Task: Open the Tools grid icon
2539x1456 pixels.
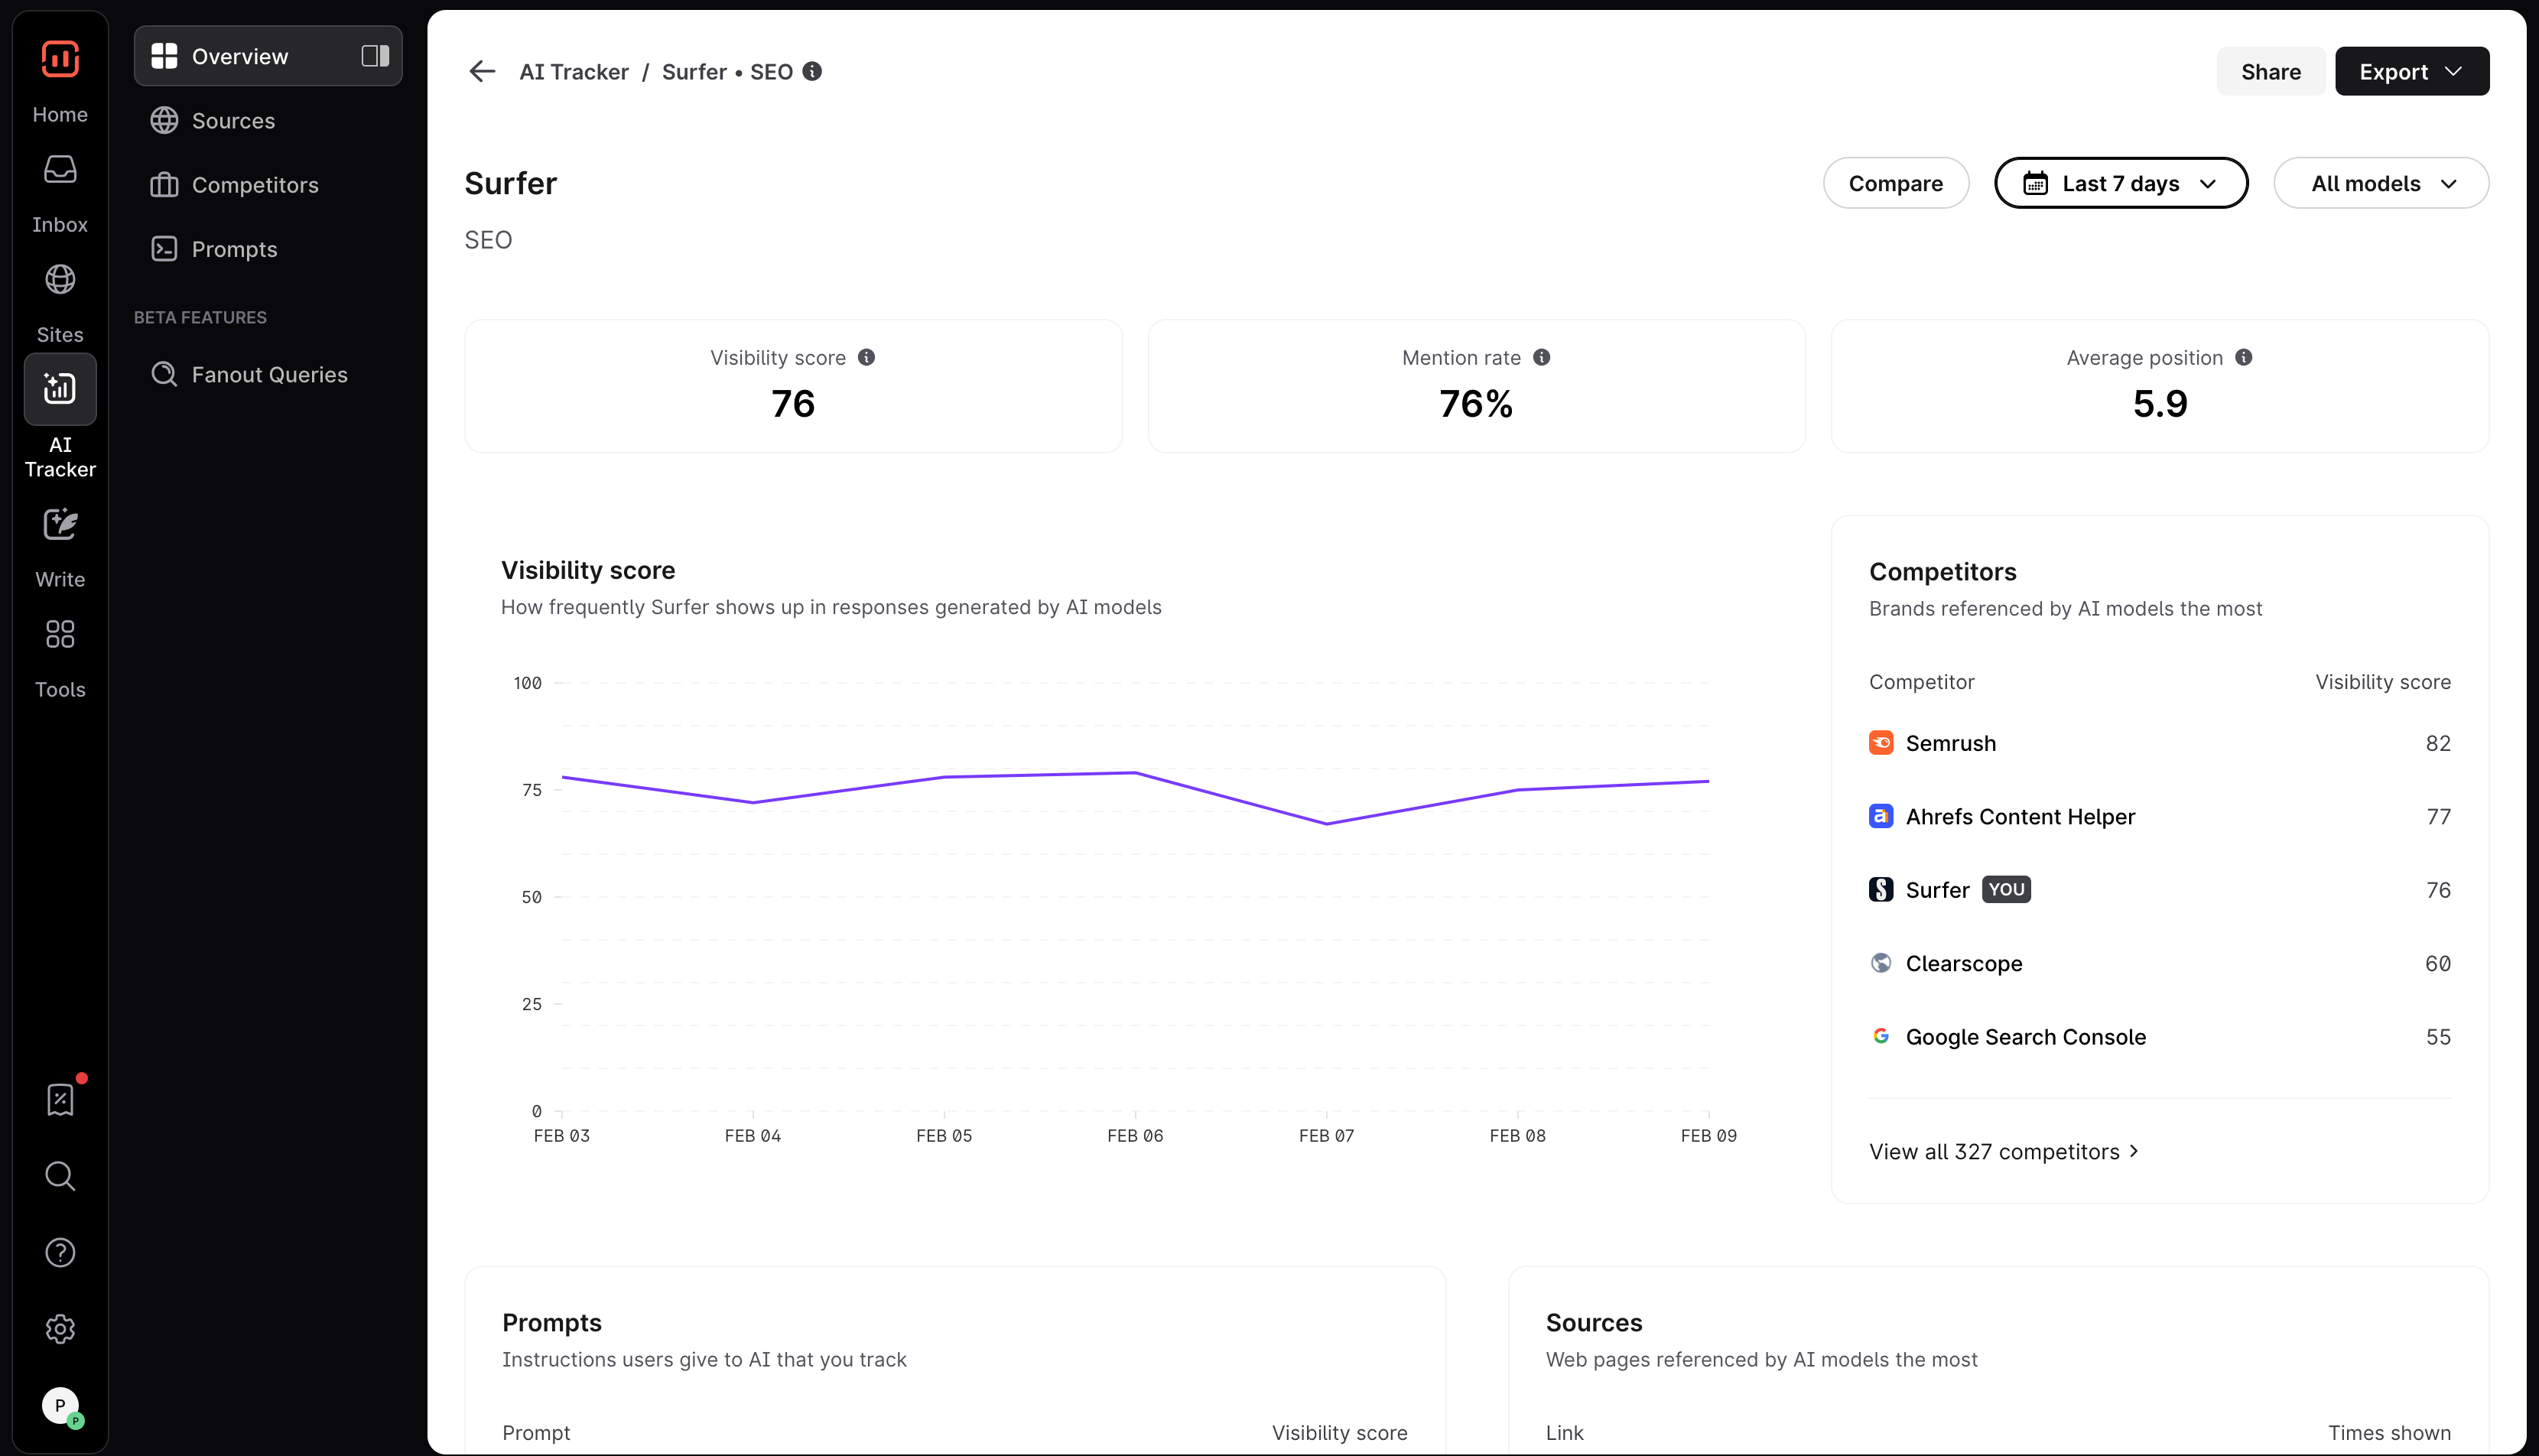Action: coord(60,634)
